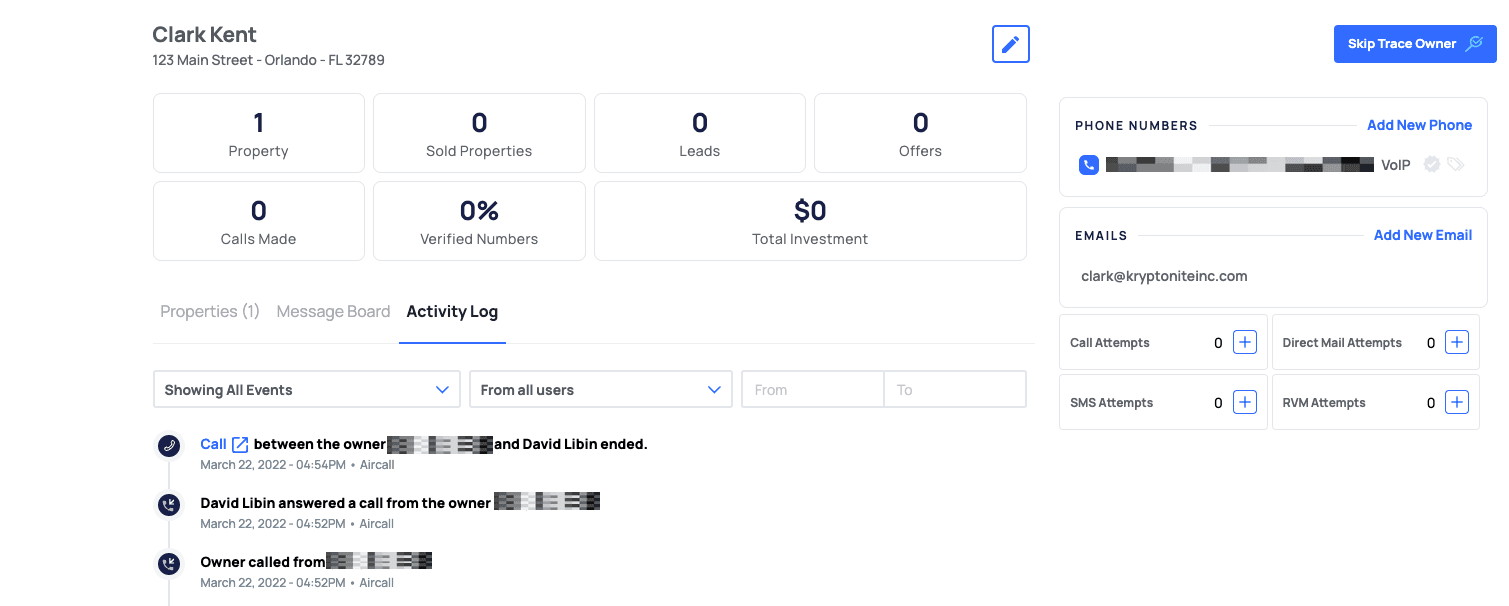Click the pencil edit owner icon
The image size is (1509, 606).
point(1010,44)
